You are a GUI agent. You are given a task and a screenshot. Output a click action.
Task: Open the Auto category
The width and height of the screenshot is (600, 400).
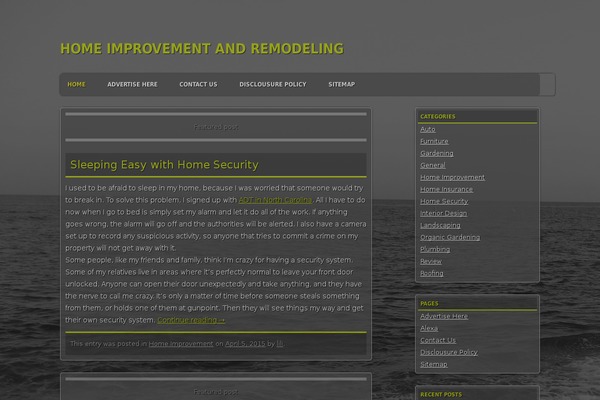[x=427, y=129]
